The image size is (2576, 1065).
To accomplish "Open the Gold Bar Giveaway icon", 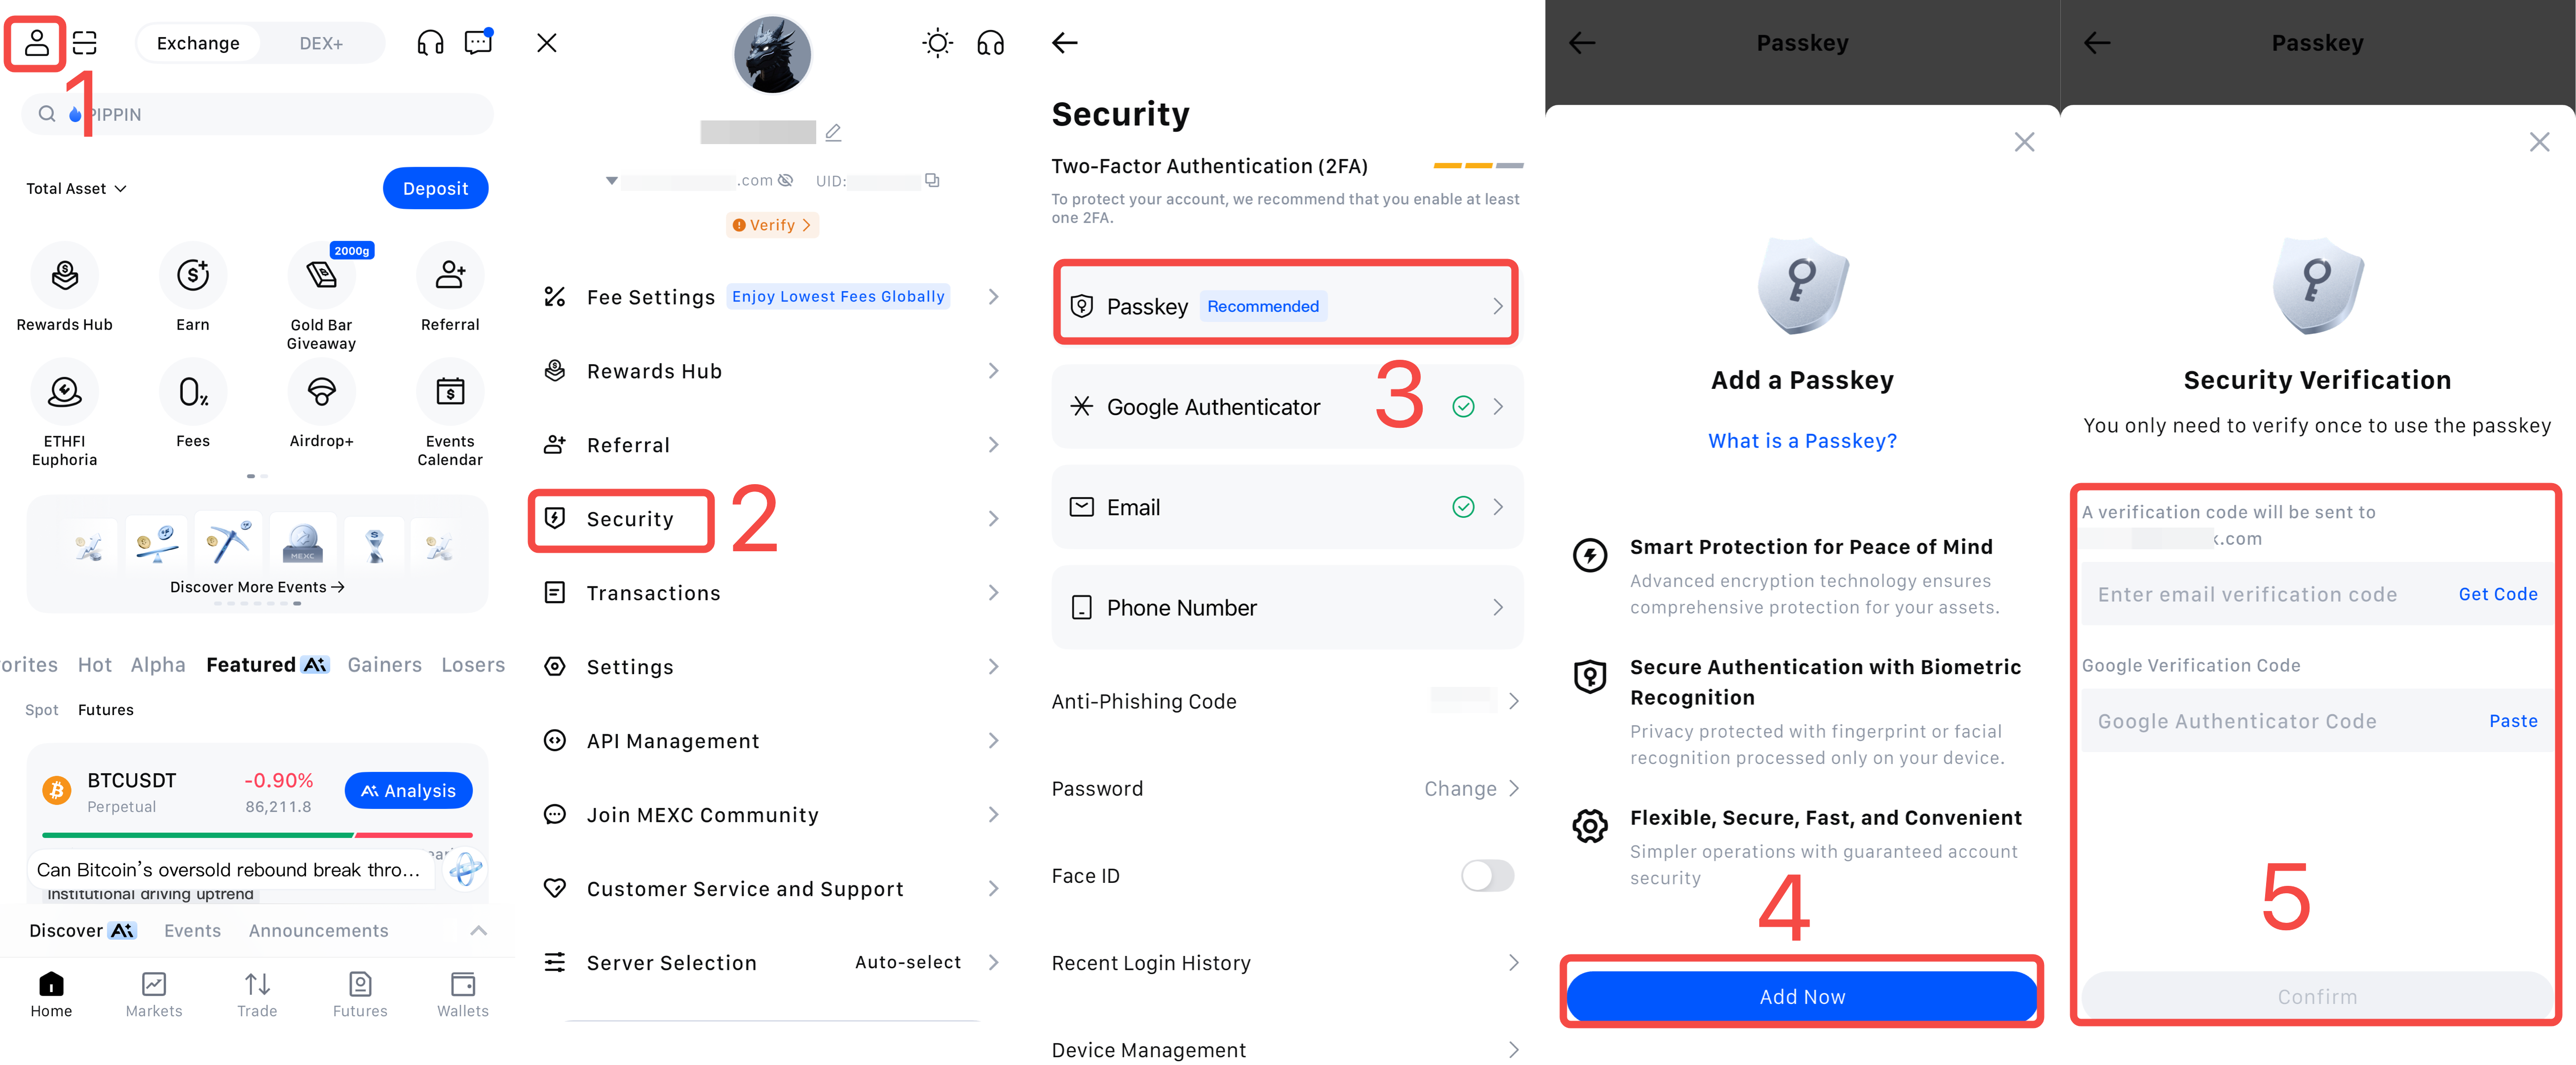I will [321, 275].
